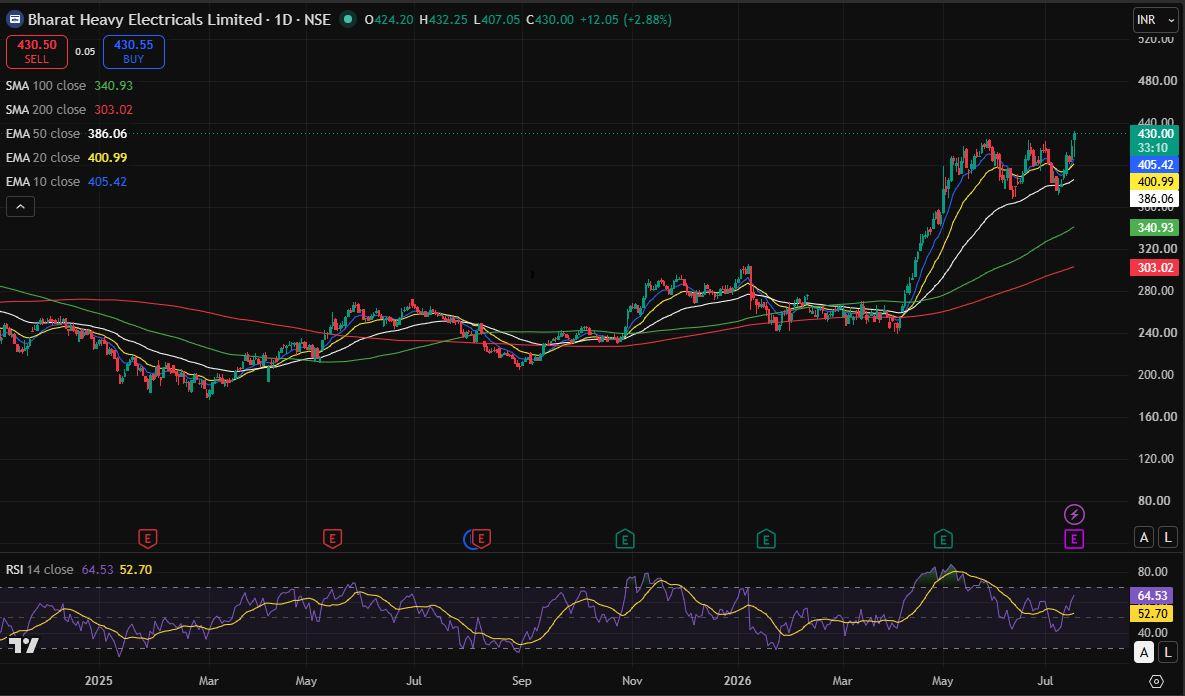Select the SMA 200 close indicator legend
This screenshot has height=696, width=1185.
70,110
